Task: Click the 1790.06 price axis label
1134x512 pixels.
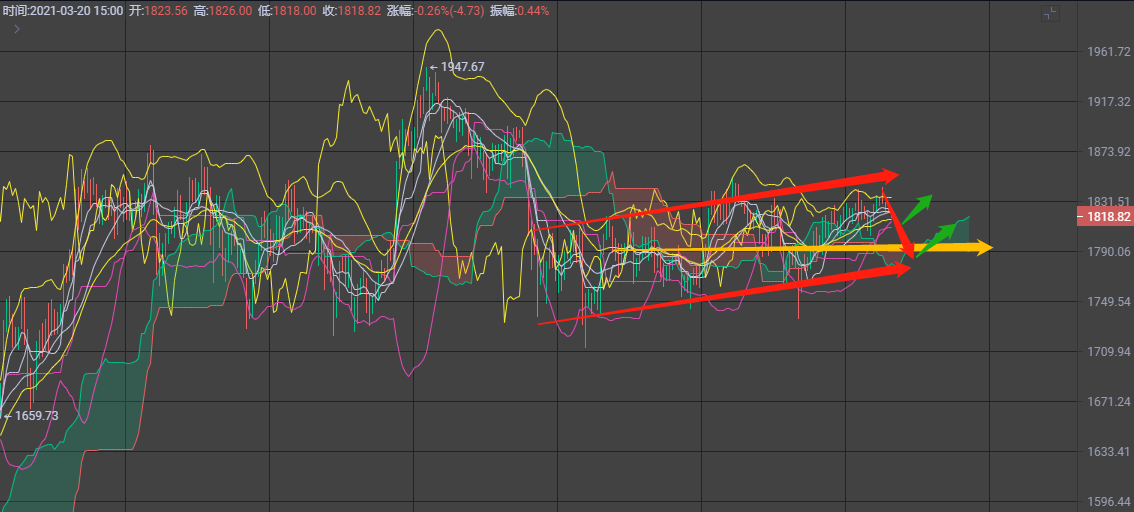Action: (x=1109, y=252)
